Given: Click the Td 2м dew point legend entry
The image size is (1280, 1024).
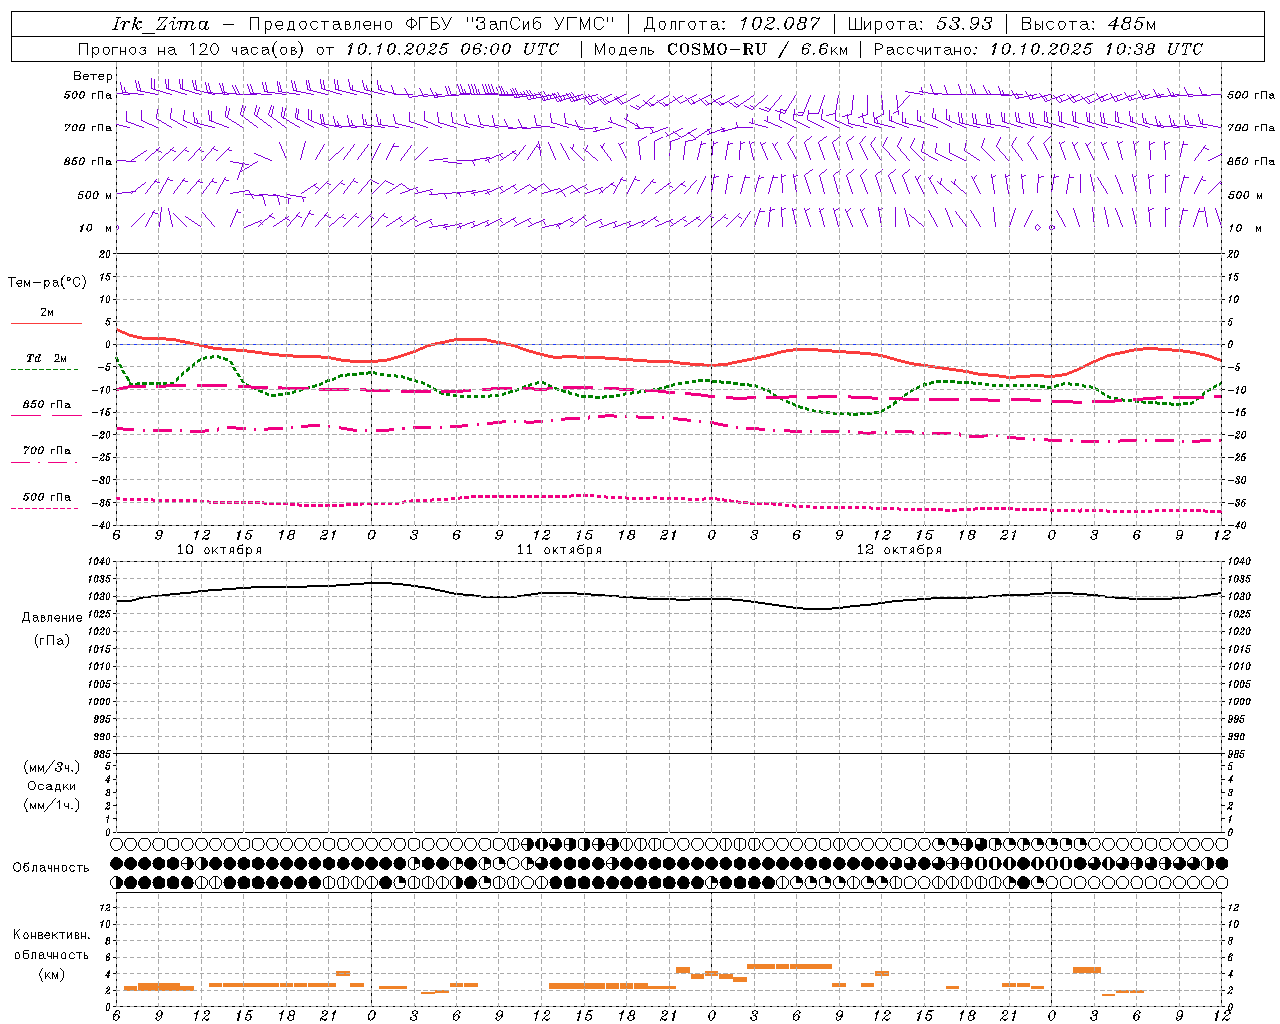Looking at the screenshot, I should [46, 362].
